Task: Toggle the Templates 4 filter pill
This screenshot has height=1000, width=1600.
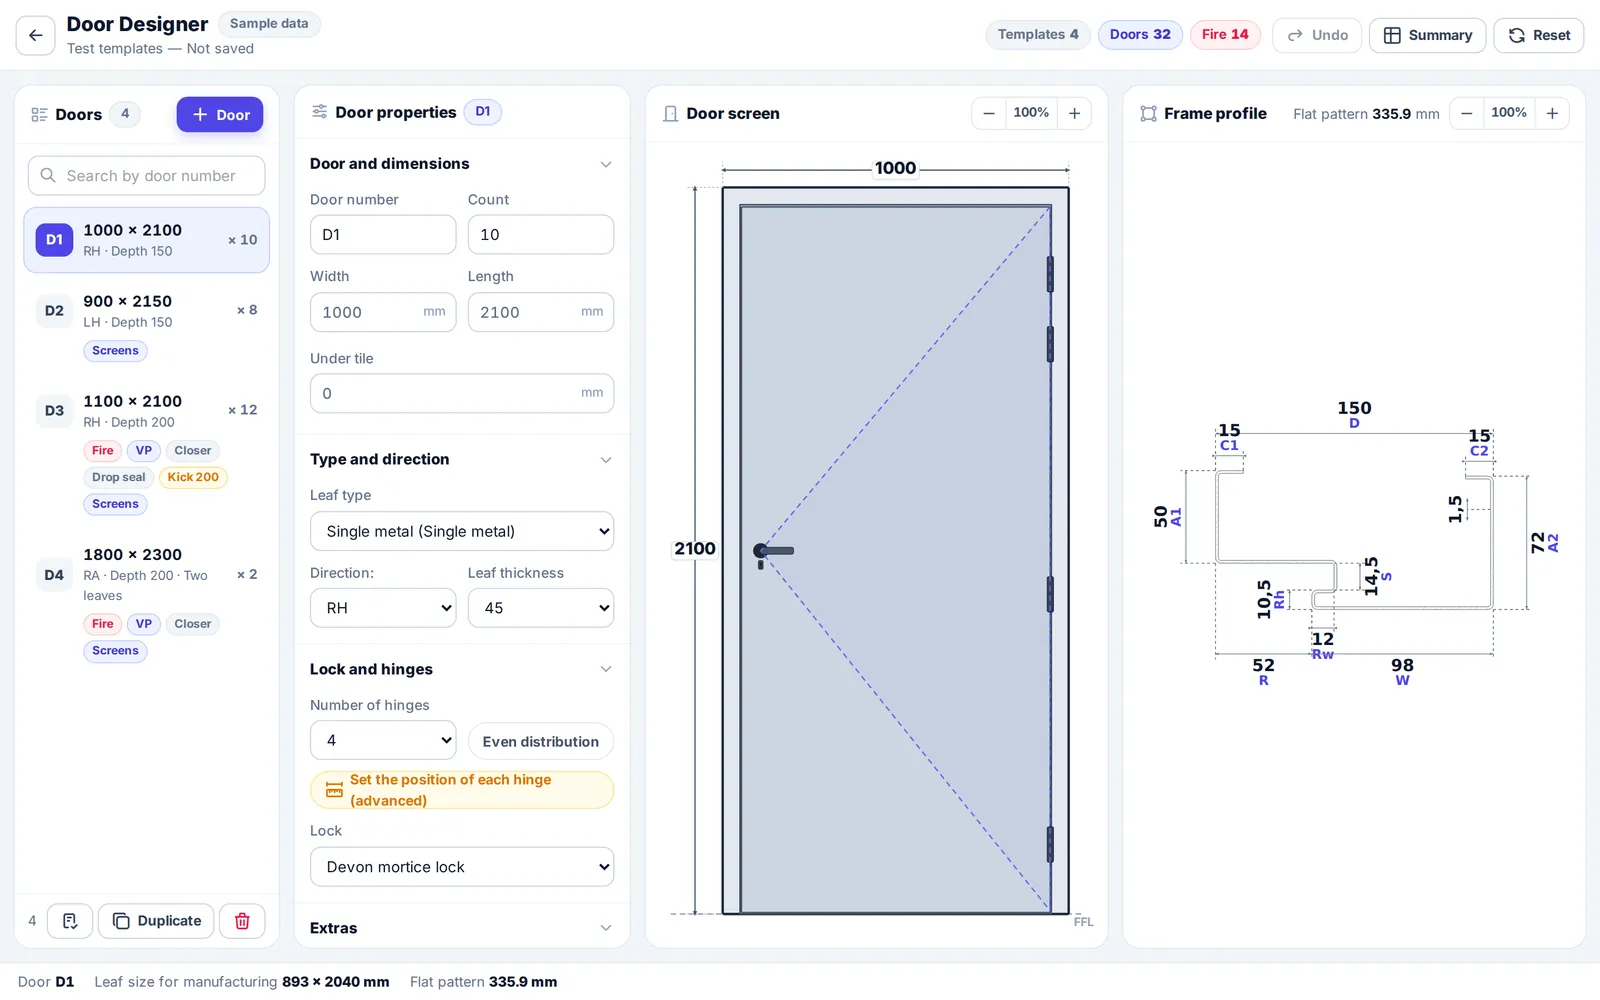Action: pos(1038,35)
